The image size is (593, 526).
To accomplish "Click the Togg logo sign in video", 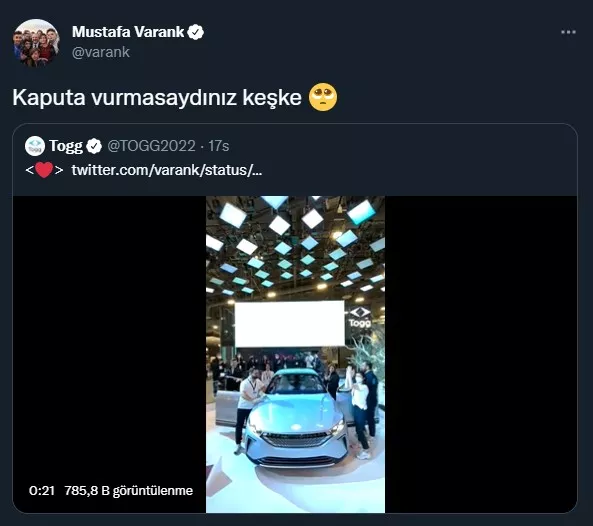I will click(x=360, y=317).
